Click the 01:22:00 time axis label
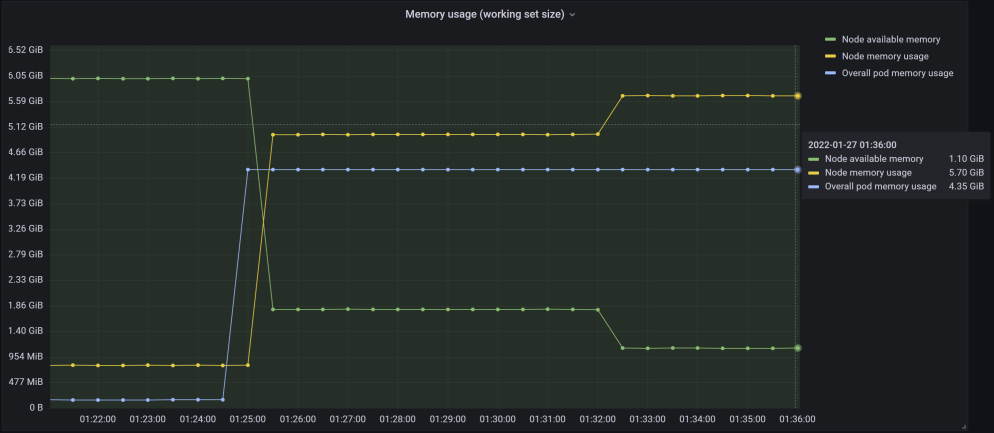This screenshot has height=433, width=994. pos(98,419)
